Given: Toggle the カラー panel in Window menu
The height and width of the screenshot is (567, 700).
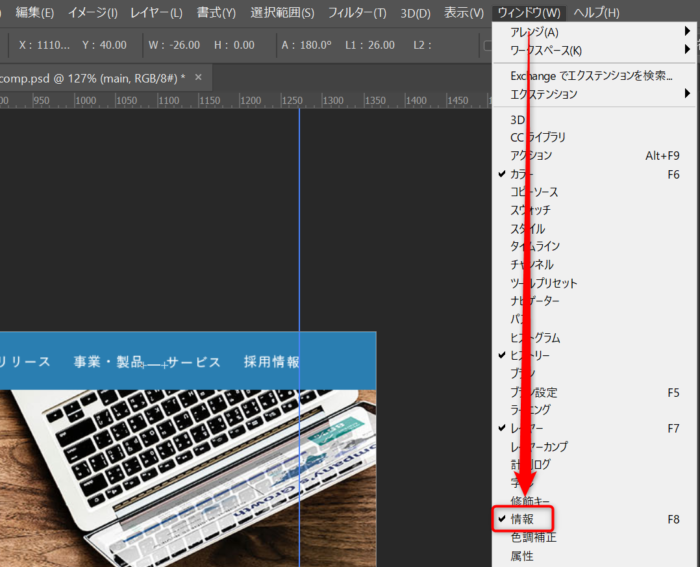Looking at the screenshot, I should (522, 174).
